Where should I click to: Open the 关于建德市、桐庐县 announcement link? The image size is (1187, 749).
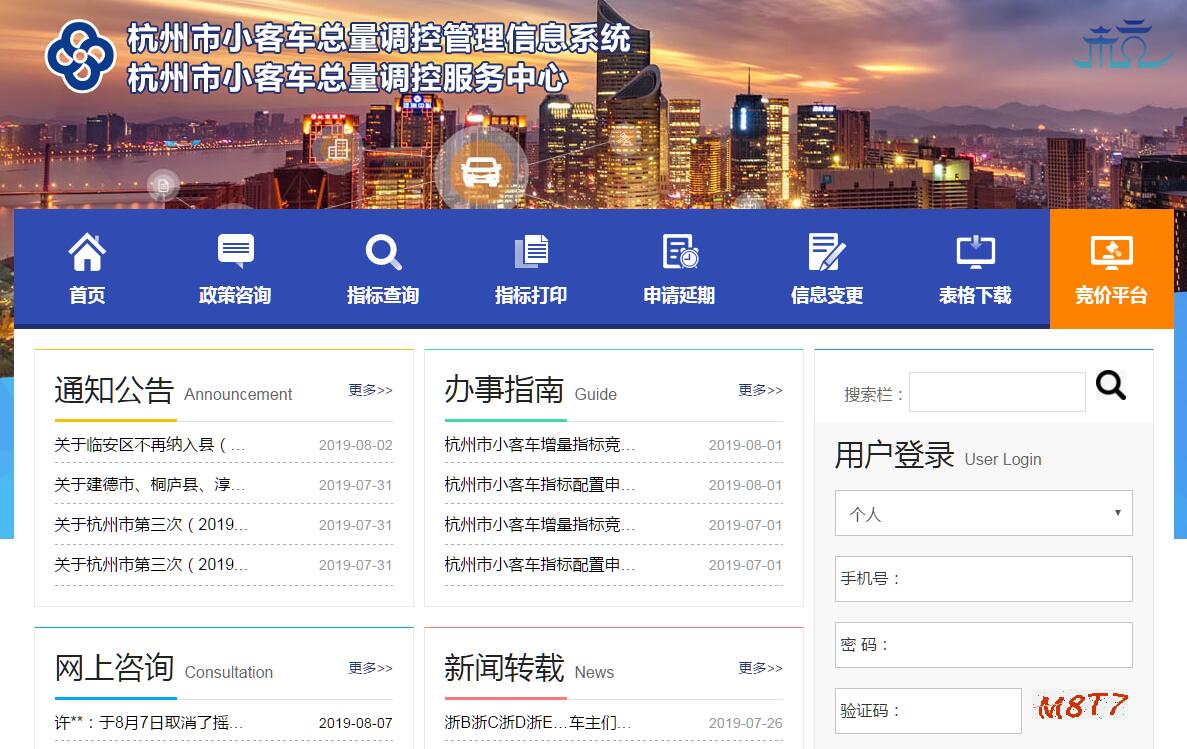[150, 485]
